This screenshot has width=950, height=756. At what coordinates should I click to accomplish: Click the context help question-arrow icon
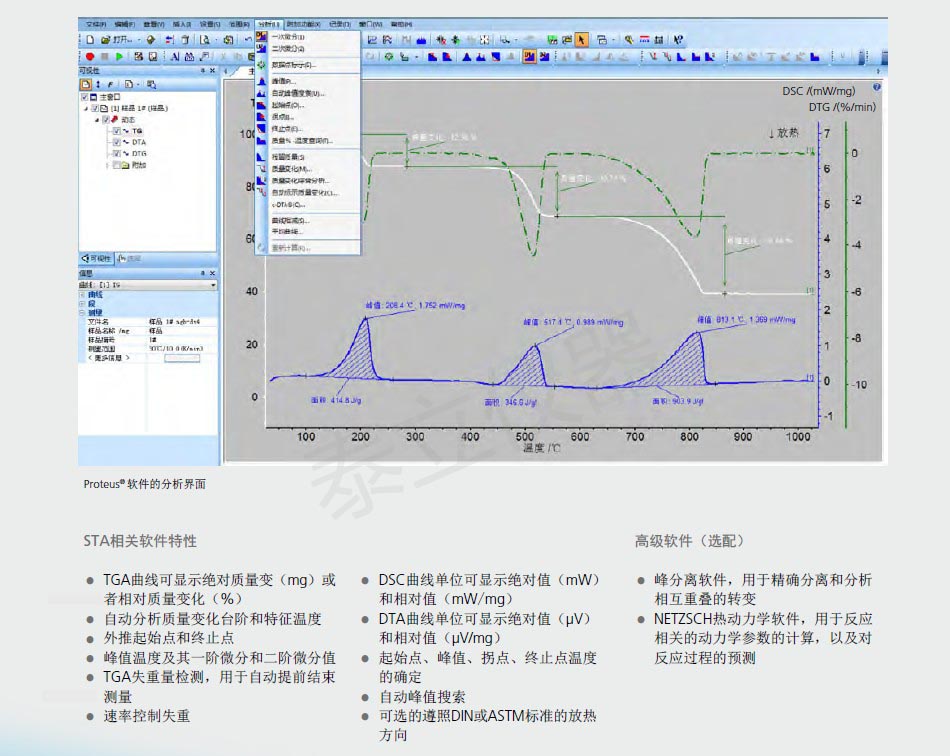tap(678, 40)
